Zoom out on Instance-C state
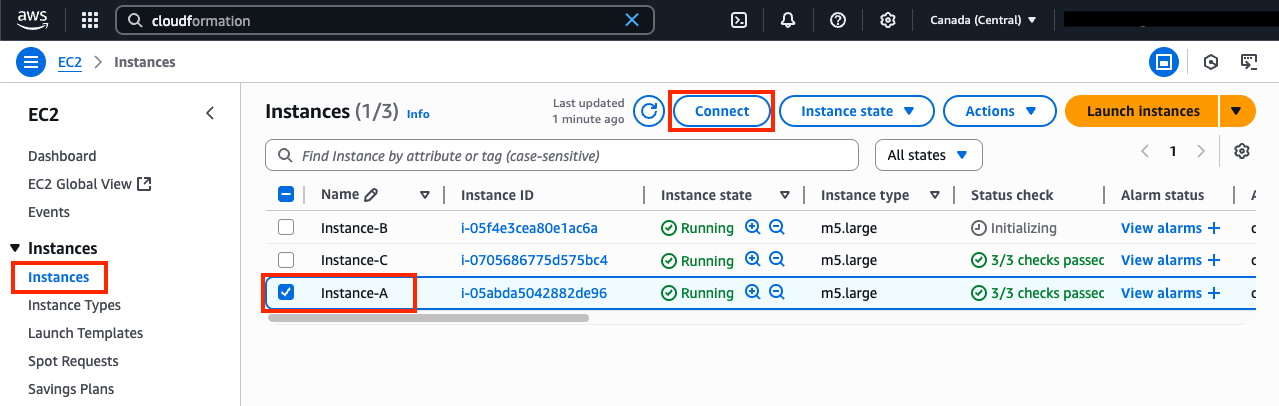This screenshot has width=1279, height=406. [x=776, y=260]
